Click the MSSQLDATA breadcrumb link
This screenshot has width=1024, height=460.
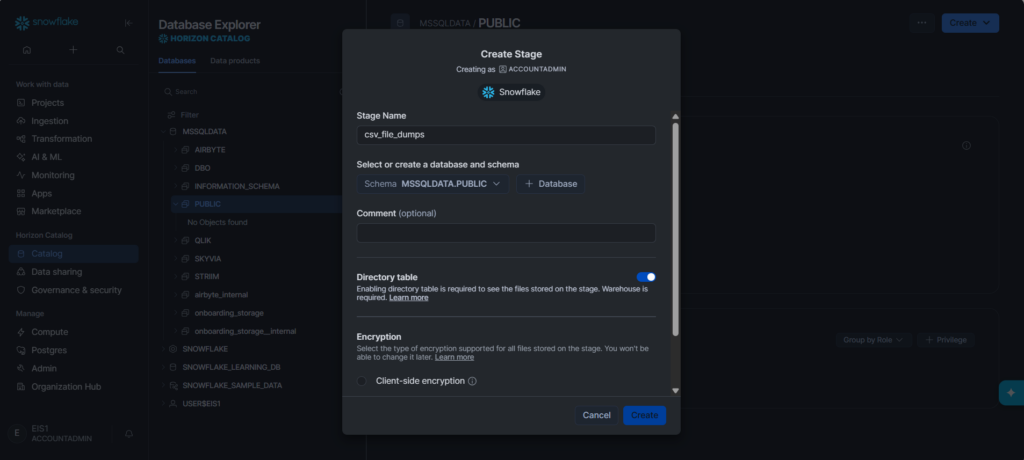pos(445,23)
